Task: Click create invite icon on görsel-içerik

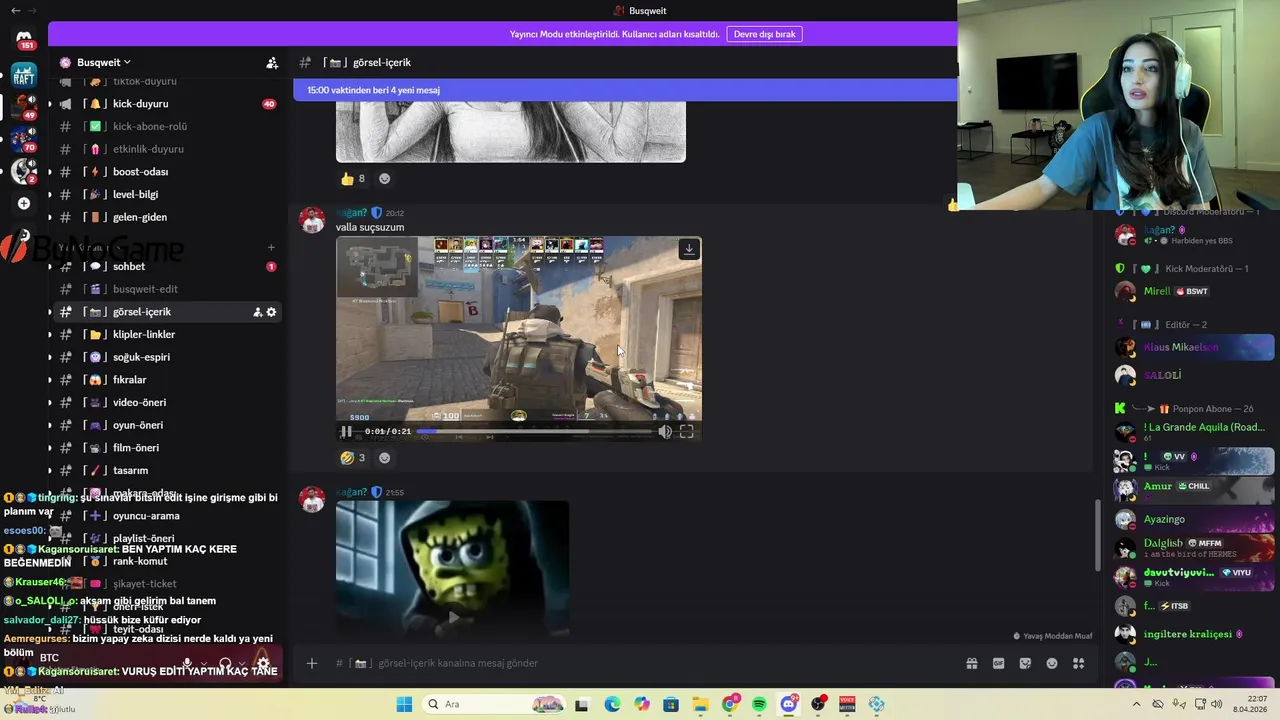Action: coord(257,312)
